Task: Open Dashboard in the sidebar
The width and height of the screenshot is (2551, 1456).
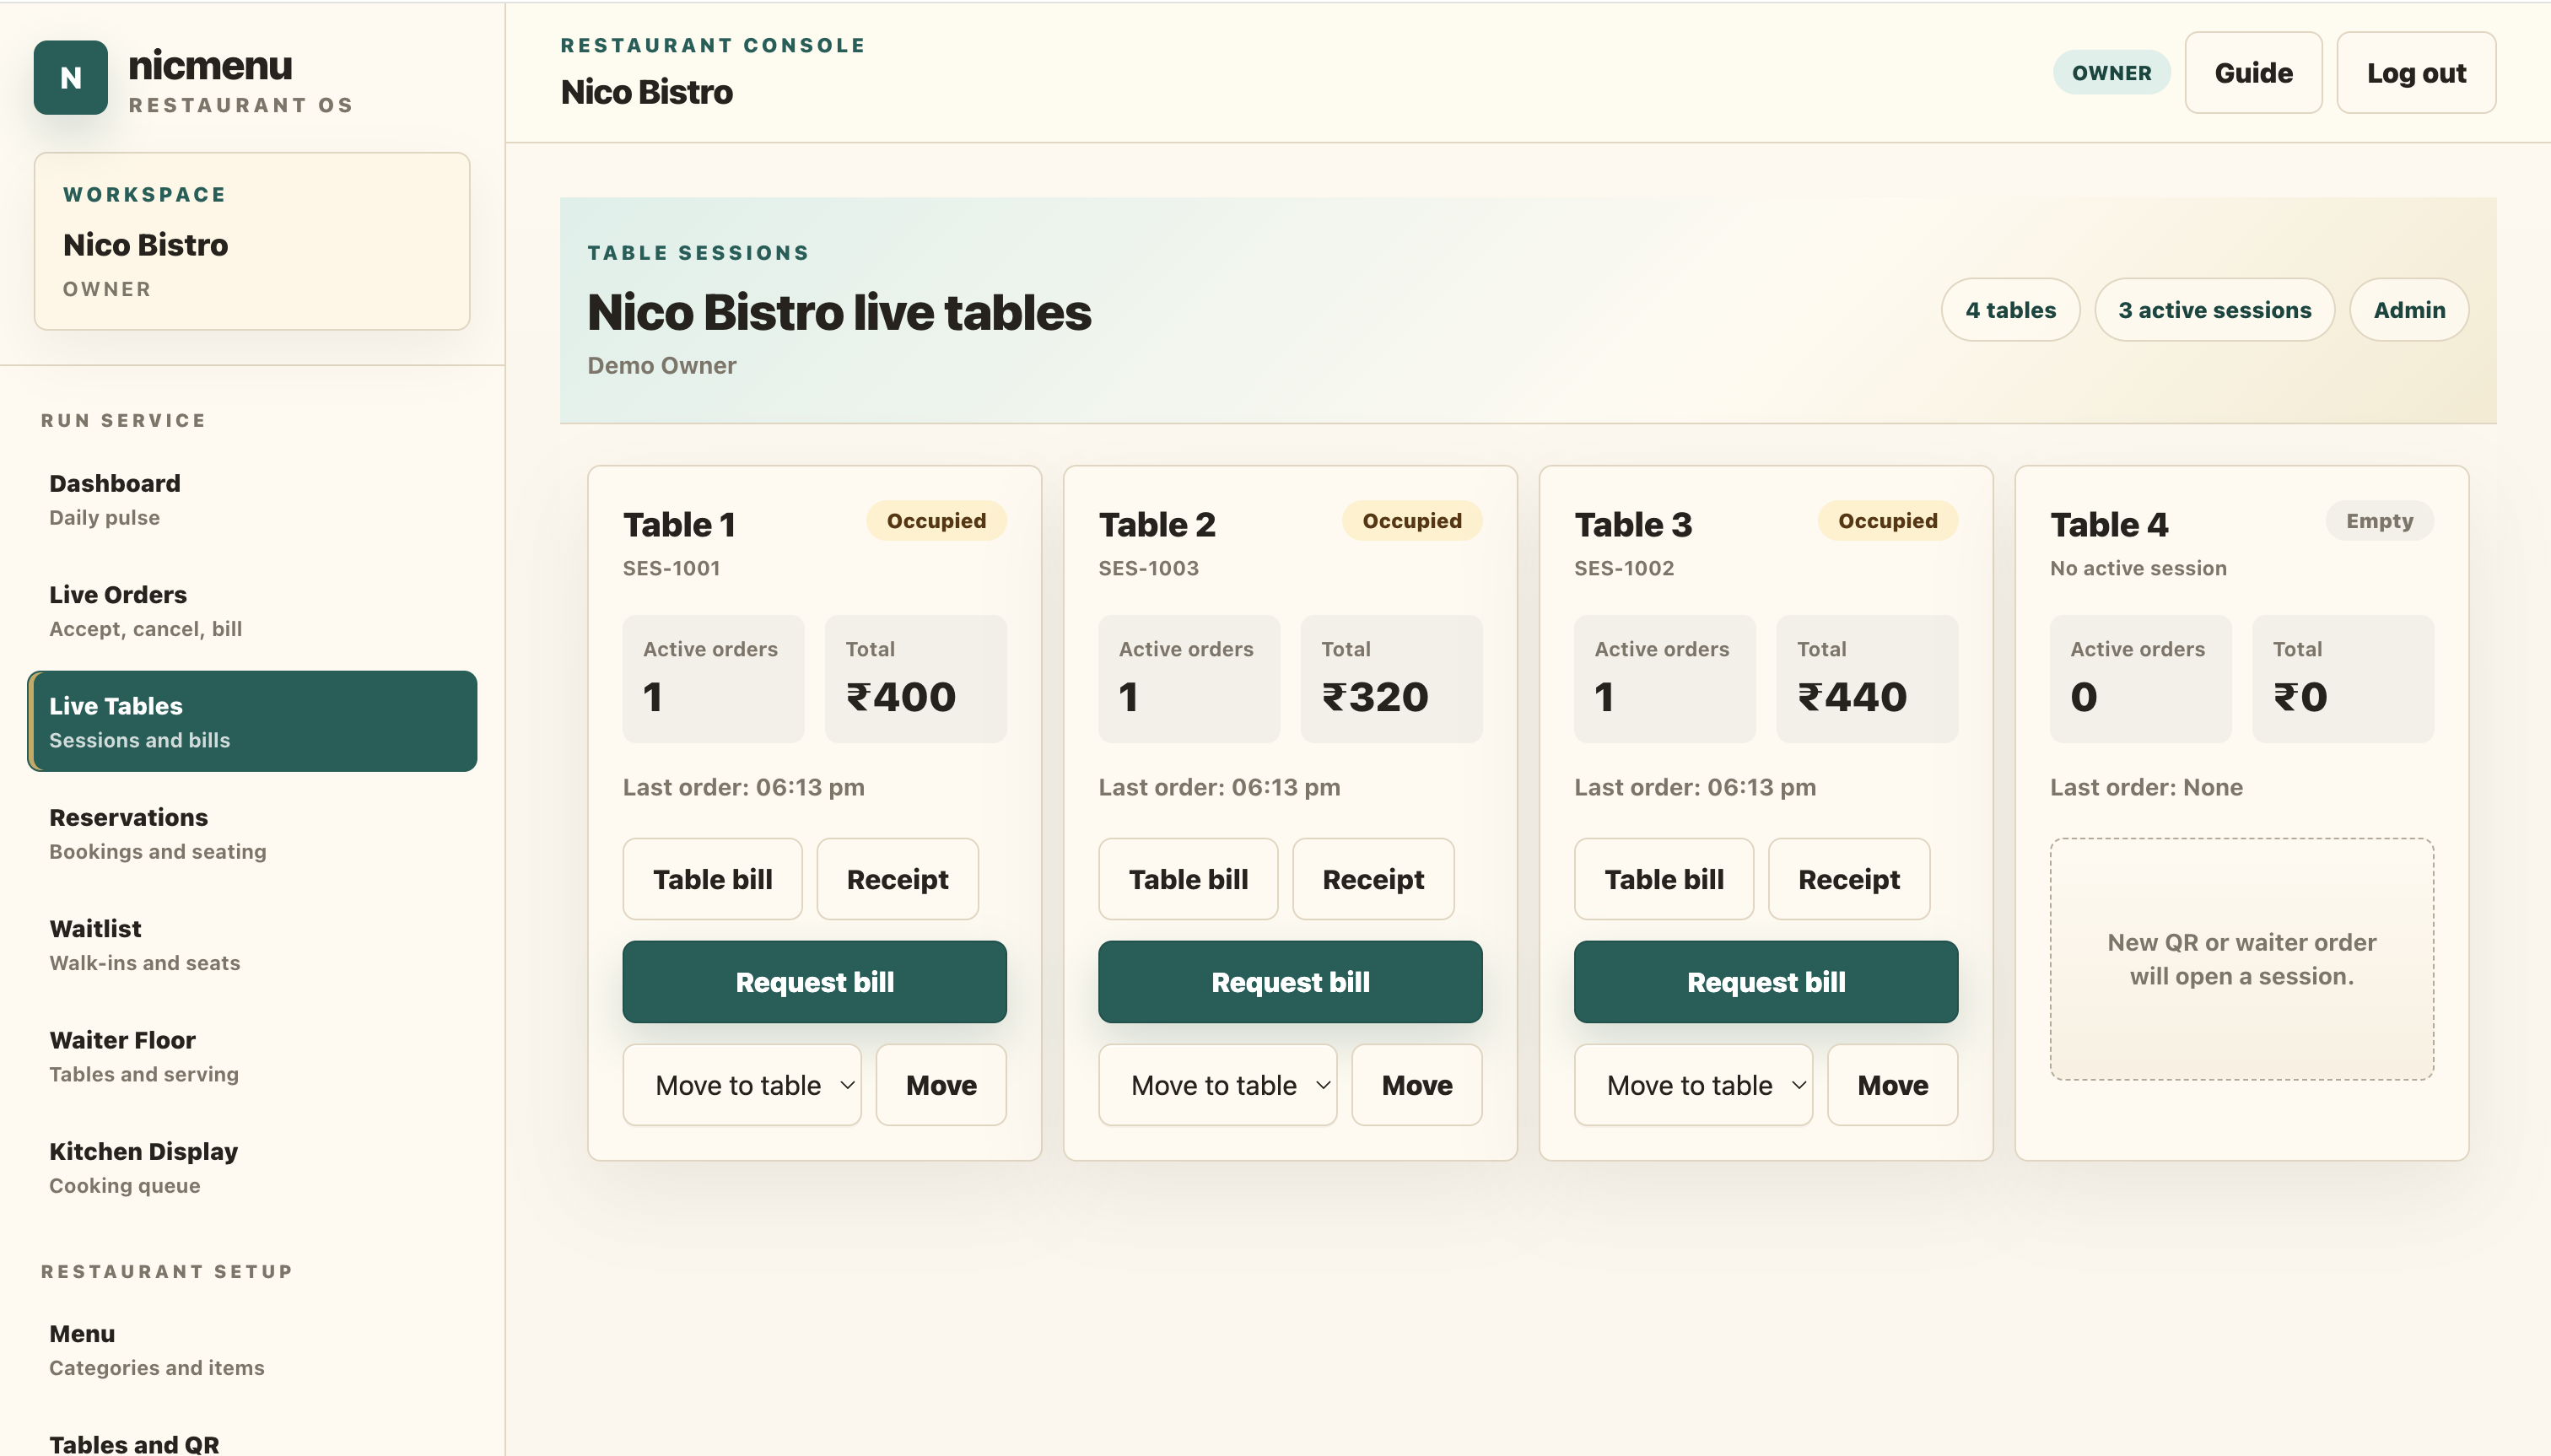Action: (252, 499)
